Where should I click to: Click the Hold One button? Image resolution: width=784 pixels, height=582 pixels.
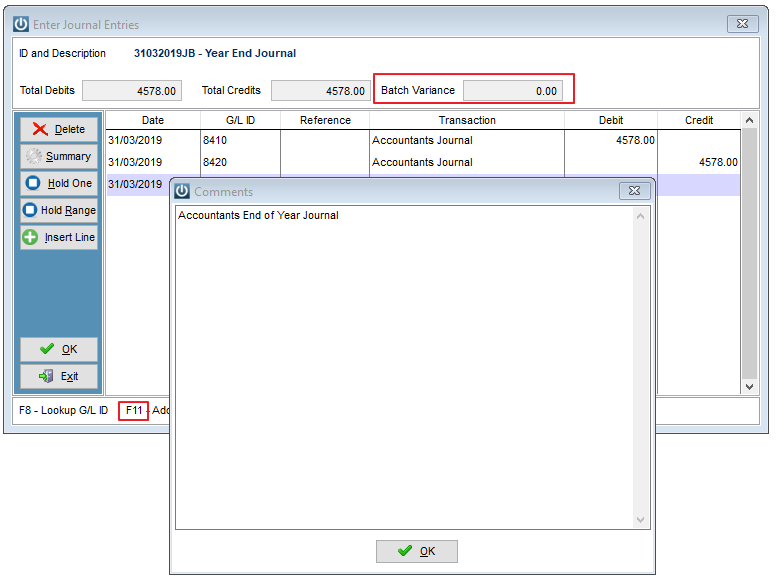[x=59, y=184]
